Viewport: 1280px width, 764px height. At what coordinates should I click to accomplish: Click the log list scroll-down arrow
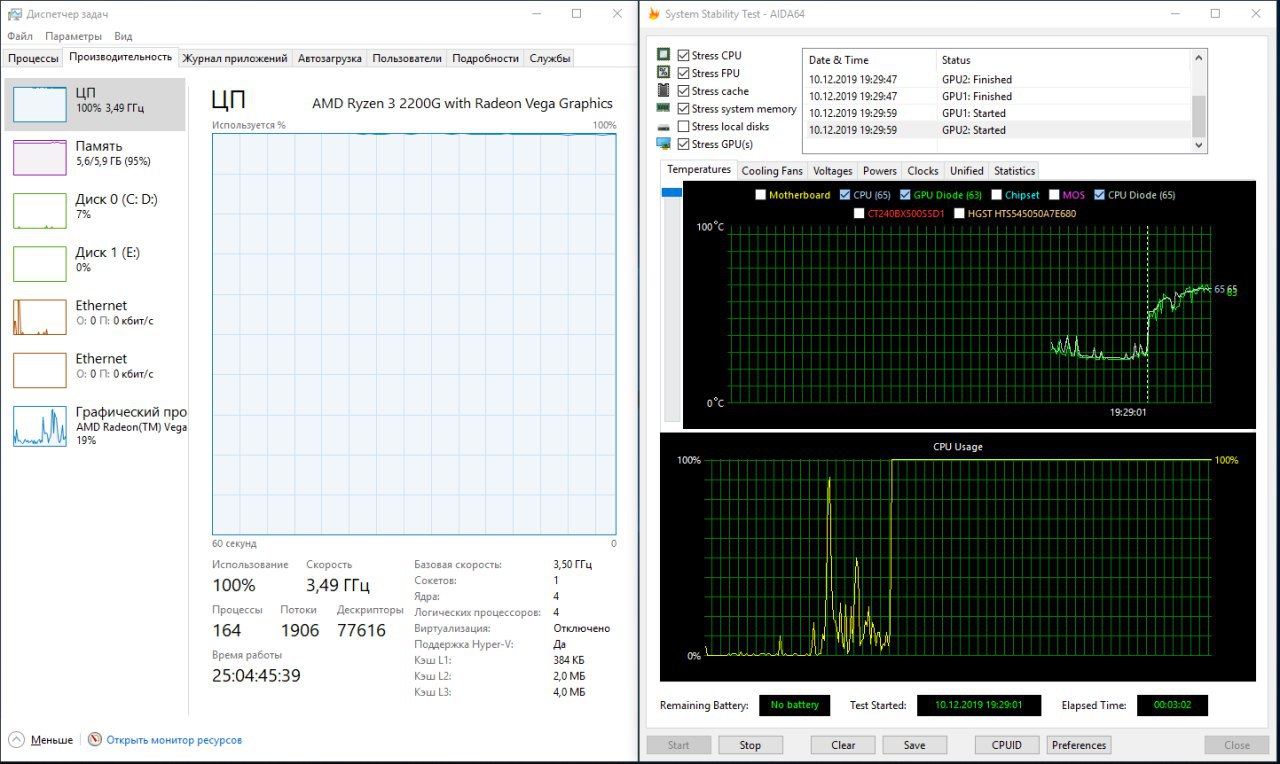coord(1200,145)
